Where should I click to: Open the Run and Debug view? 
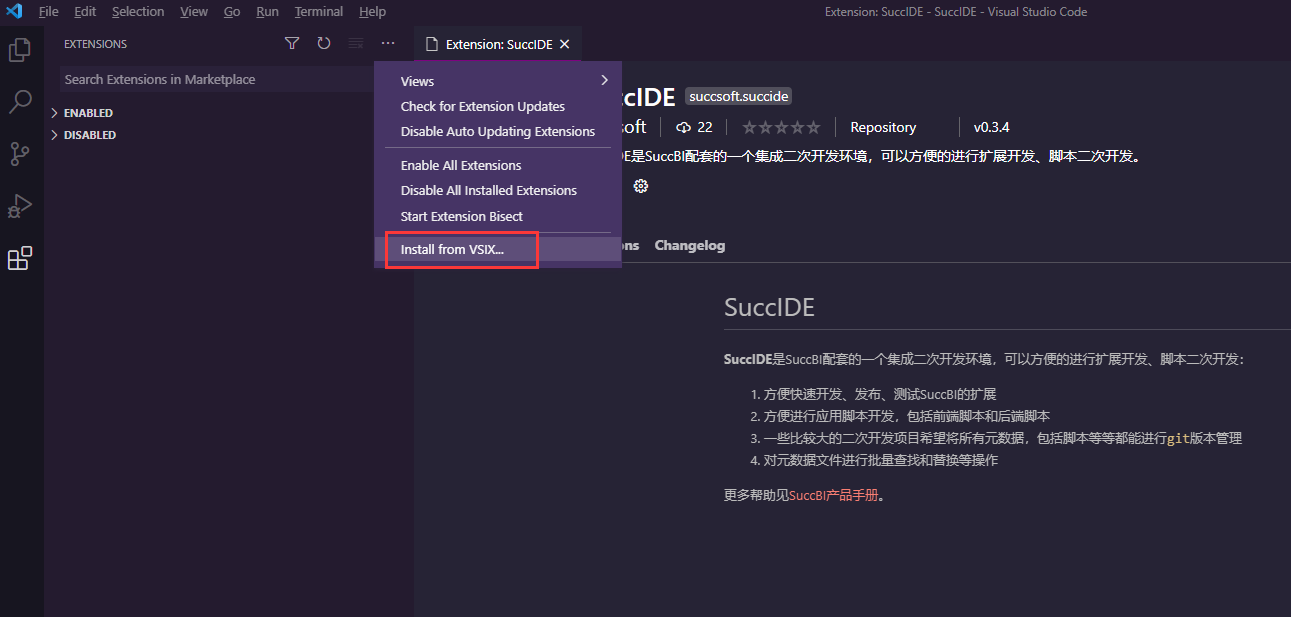(x=20, y=206)
